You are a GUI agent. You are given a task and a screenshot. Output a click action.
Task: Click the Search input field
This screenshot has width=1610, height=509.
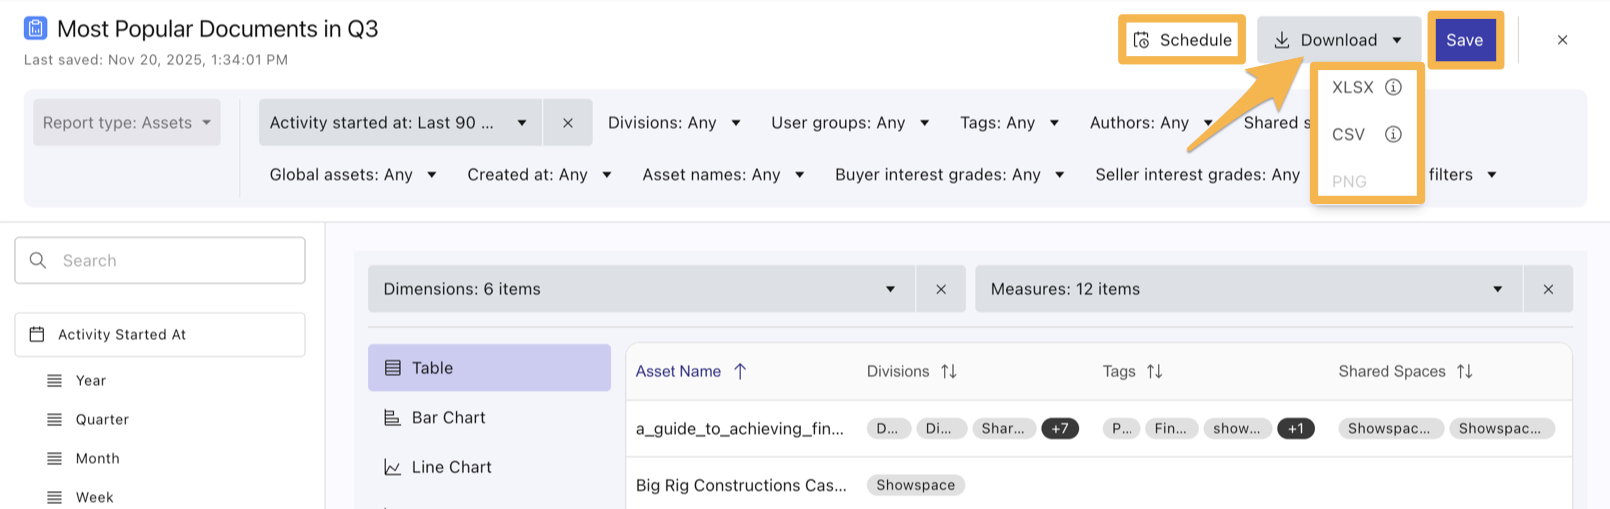[x=160, y=261]
